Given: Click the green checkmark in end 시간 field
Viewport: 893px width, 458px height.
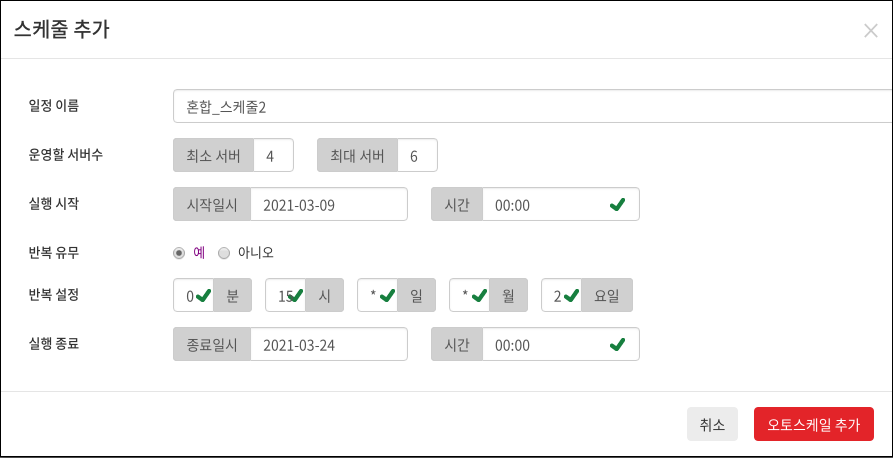Looking at the screenshot, I should tap(617, 344).
